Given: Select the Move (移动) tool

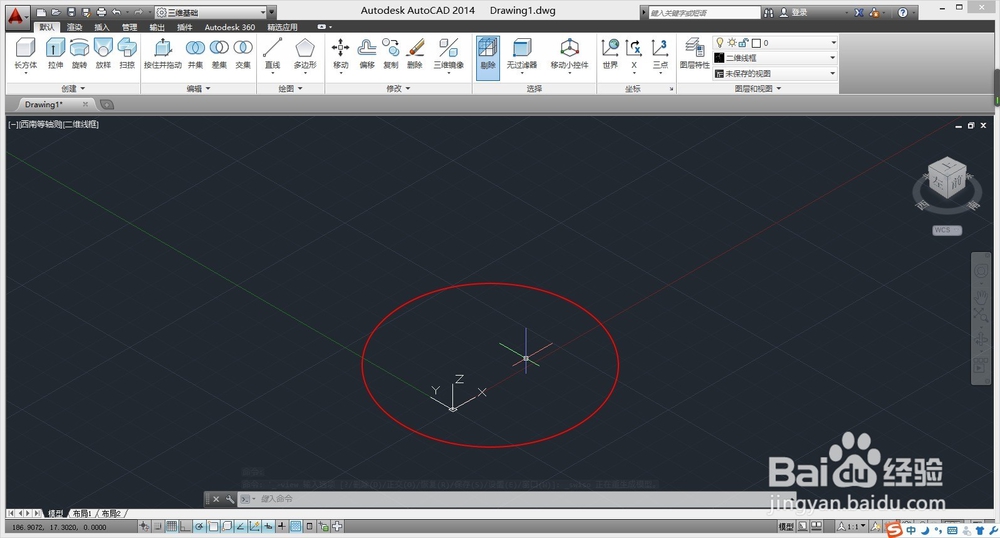Looking at the screenshot, I should tap(341, 54).
